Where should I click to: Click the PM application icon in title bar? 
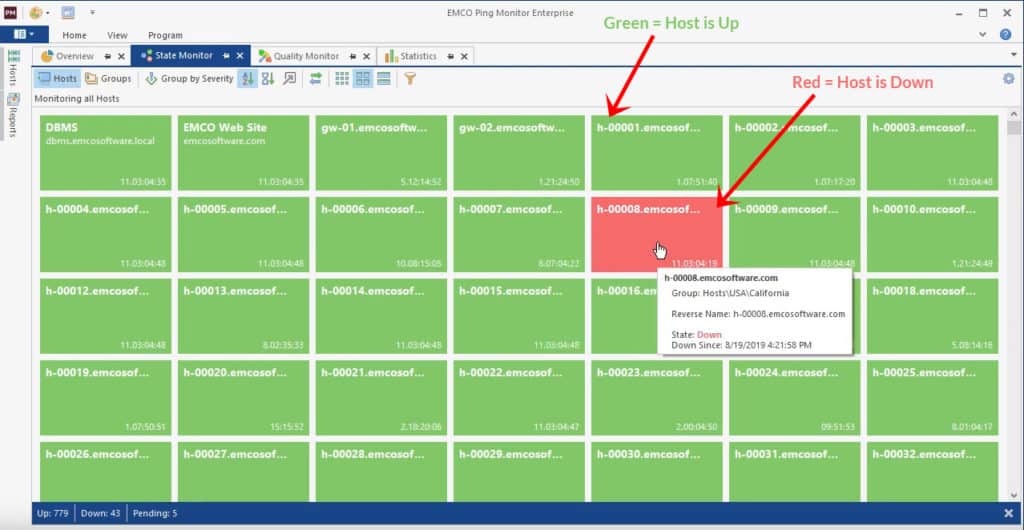[x=10, y=12]
